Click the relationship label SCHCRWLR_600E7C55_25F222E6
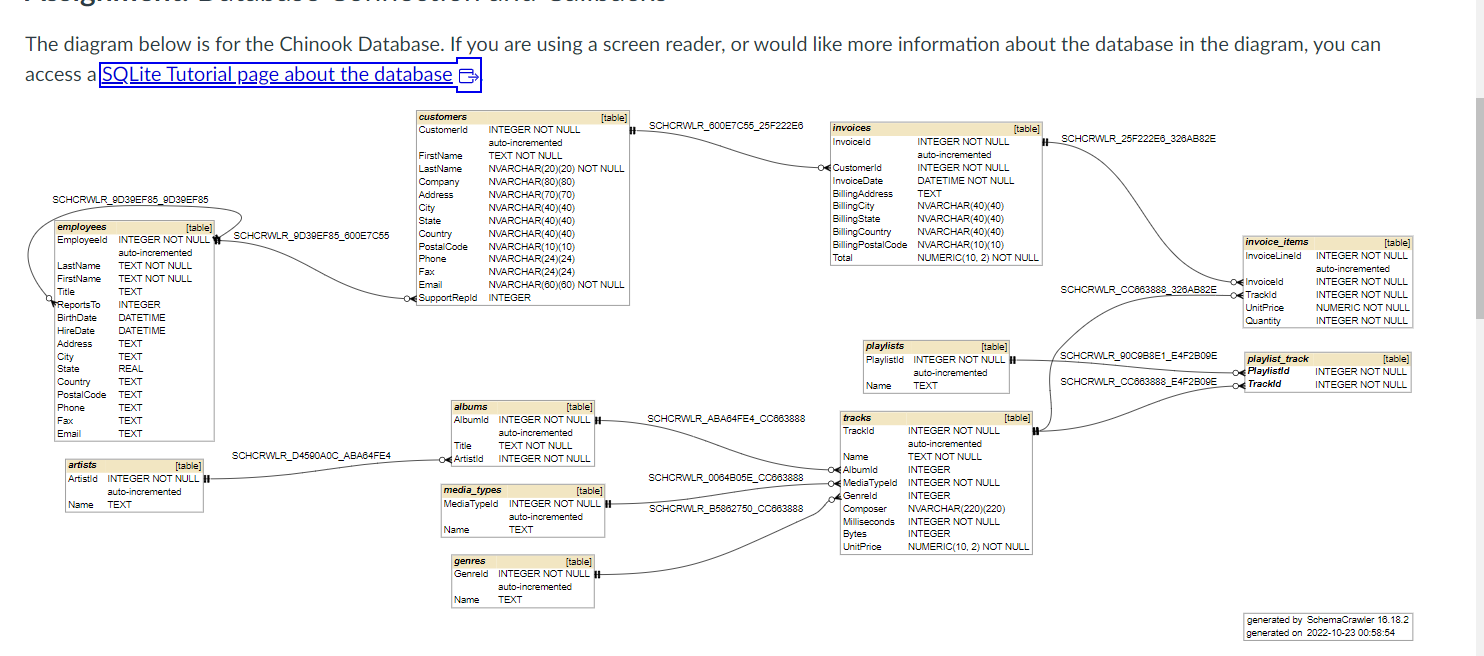Screen dimensions: 1484x656 [x=727, y=125]
